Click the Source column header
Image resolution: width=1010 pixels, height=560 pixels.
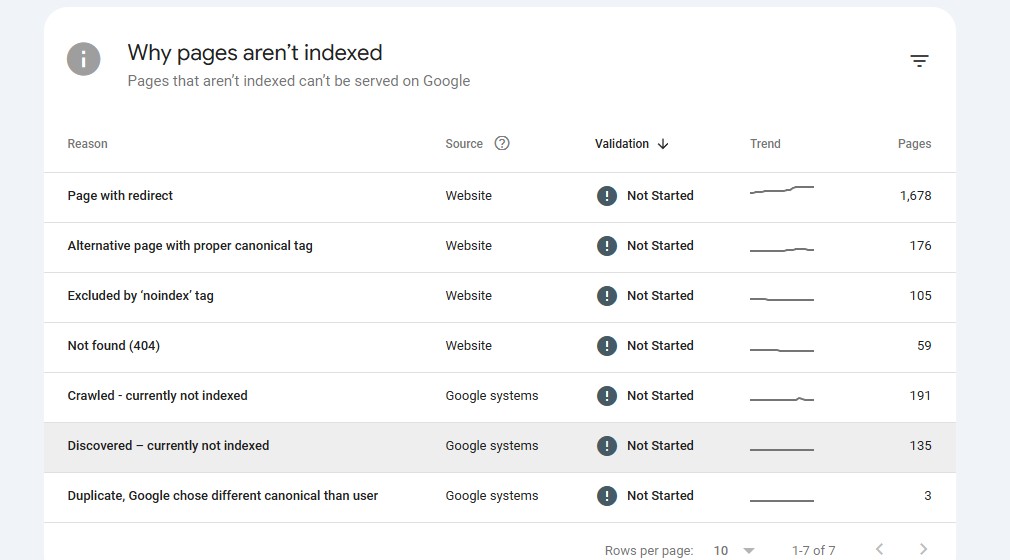464,144
